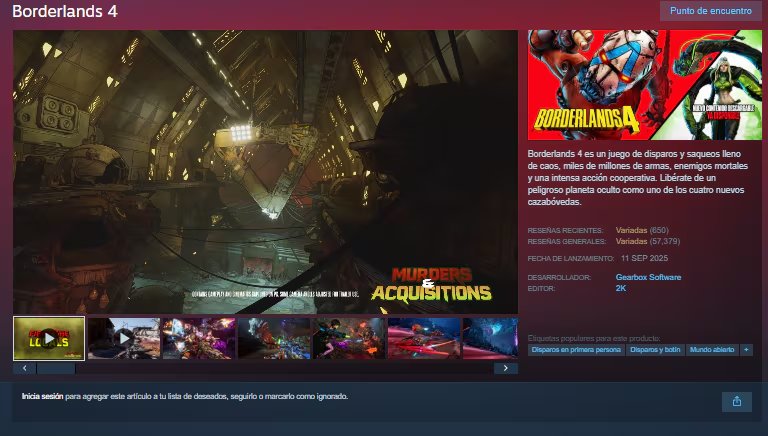Open the Gearbox Software developer link
Screen dimensions: 768x436
coord(648,277)
